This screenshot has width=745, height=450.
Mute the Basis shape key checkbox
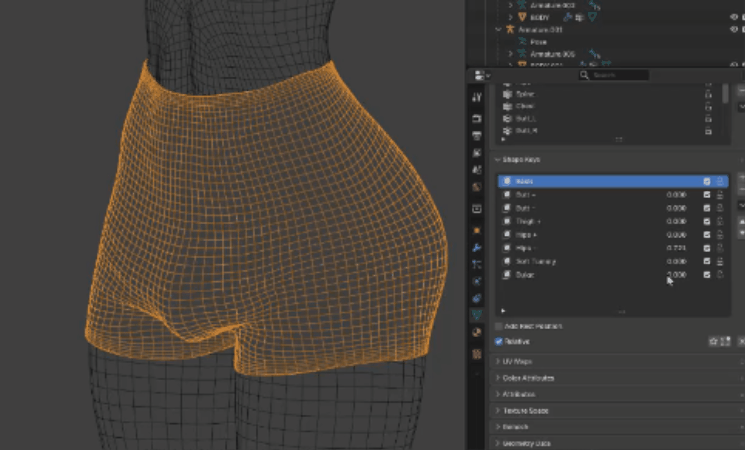[x=707, y=181]
